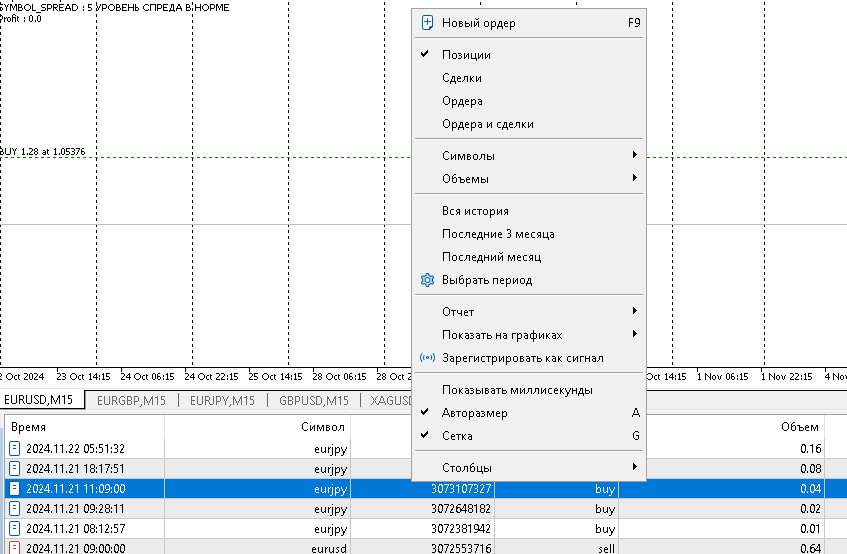Disable the Сетка grid option

tap(457, 436)
